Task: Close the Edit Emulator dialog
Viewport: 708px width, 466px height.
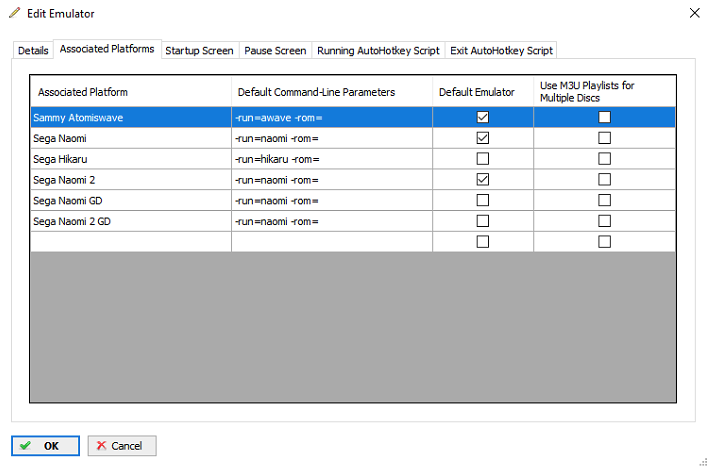Action: [694, 13]
